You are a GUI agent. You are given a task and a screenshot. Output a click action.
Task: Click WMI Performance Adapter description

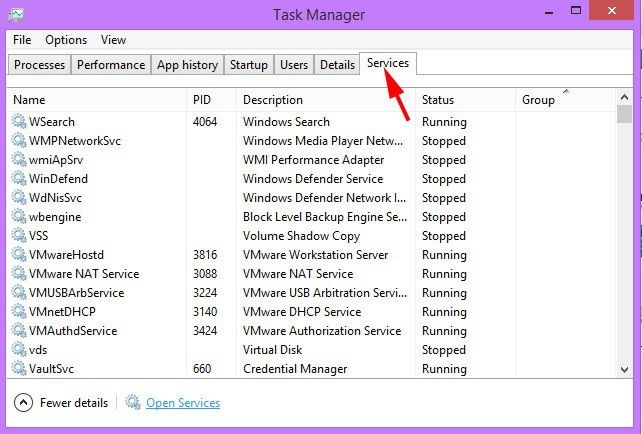click(x=314, y=160)
